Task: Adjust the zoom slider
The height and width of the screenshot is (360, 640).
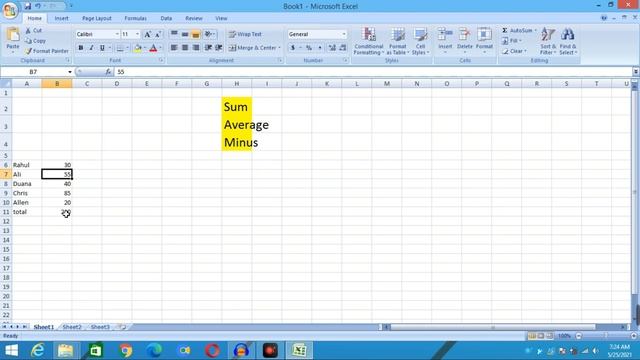Action: [606, 336]
